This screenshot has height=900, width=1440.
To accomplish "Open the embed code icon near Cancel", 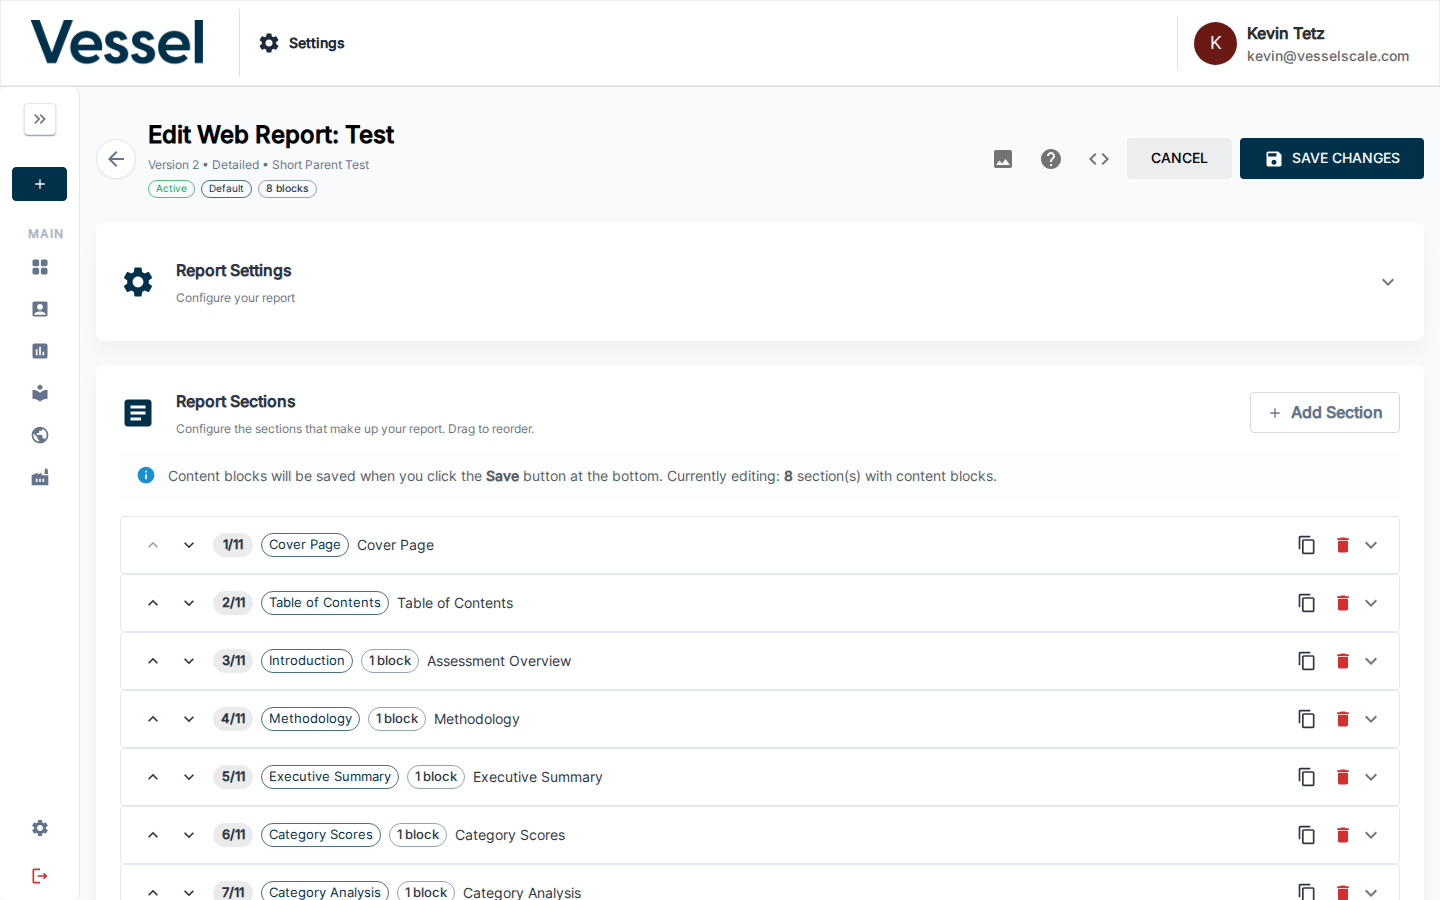I will pos(1098,158).
